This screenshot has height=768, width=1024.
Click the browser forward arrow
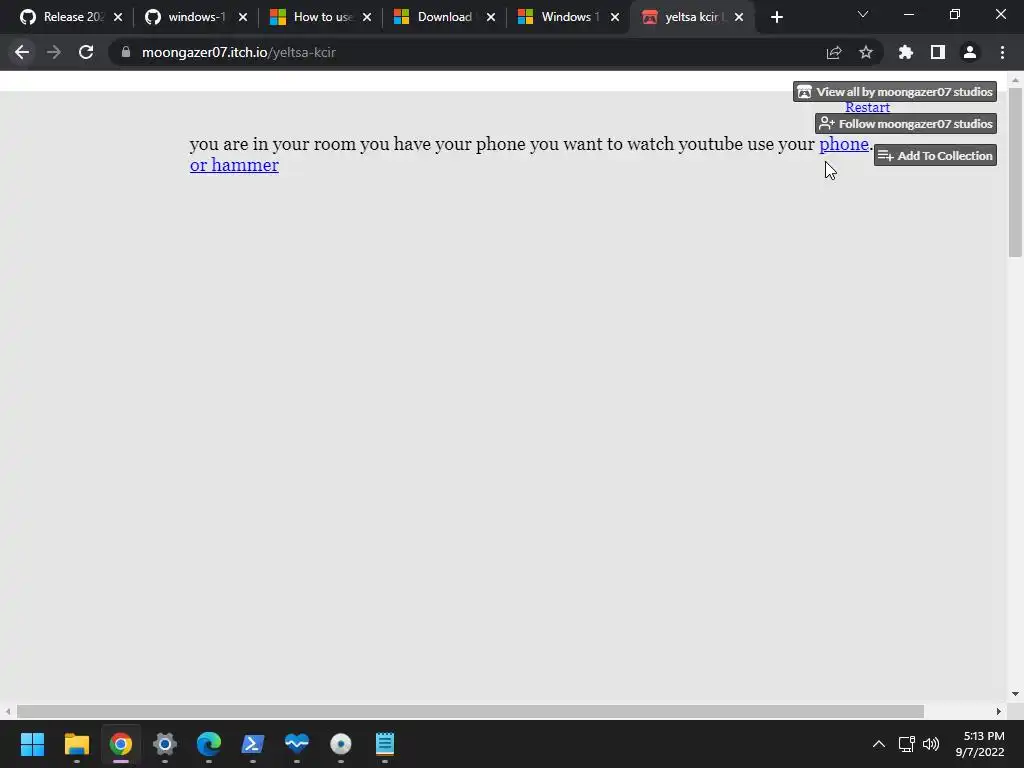54,52
